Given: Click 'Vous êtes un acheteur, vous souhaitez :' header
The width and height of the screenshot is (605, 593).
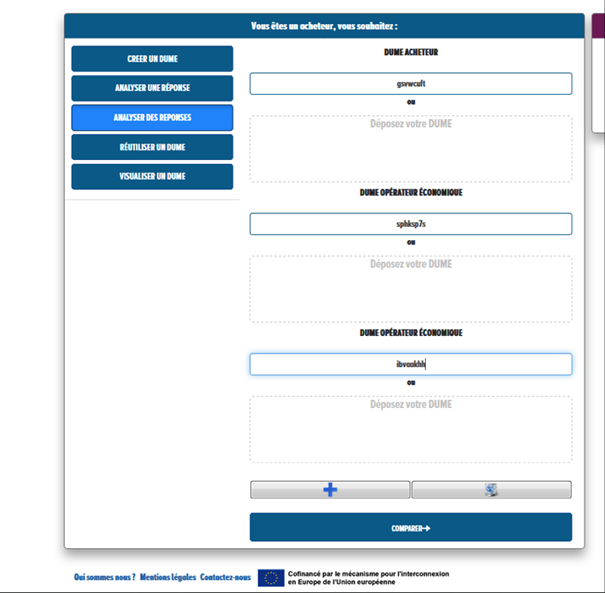Looking at the screenshot, I should [324, 26].
